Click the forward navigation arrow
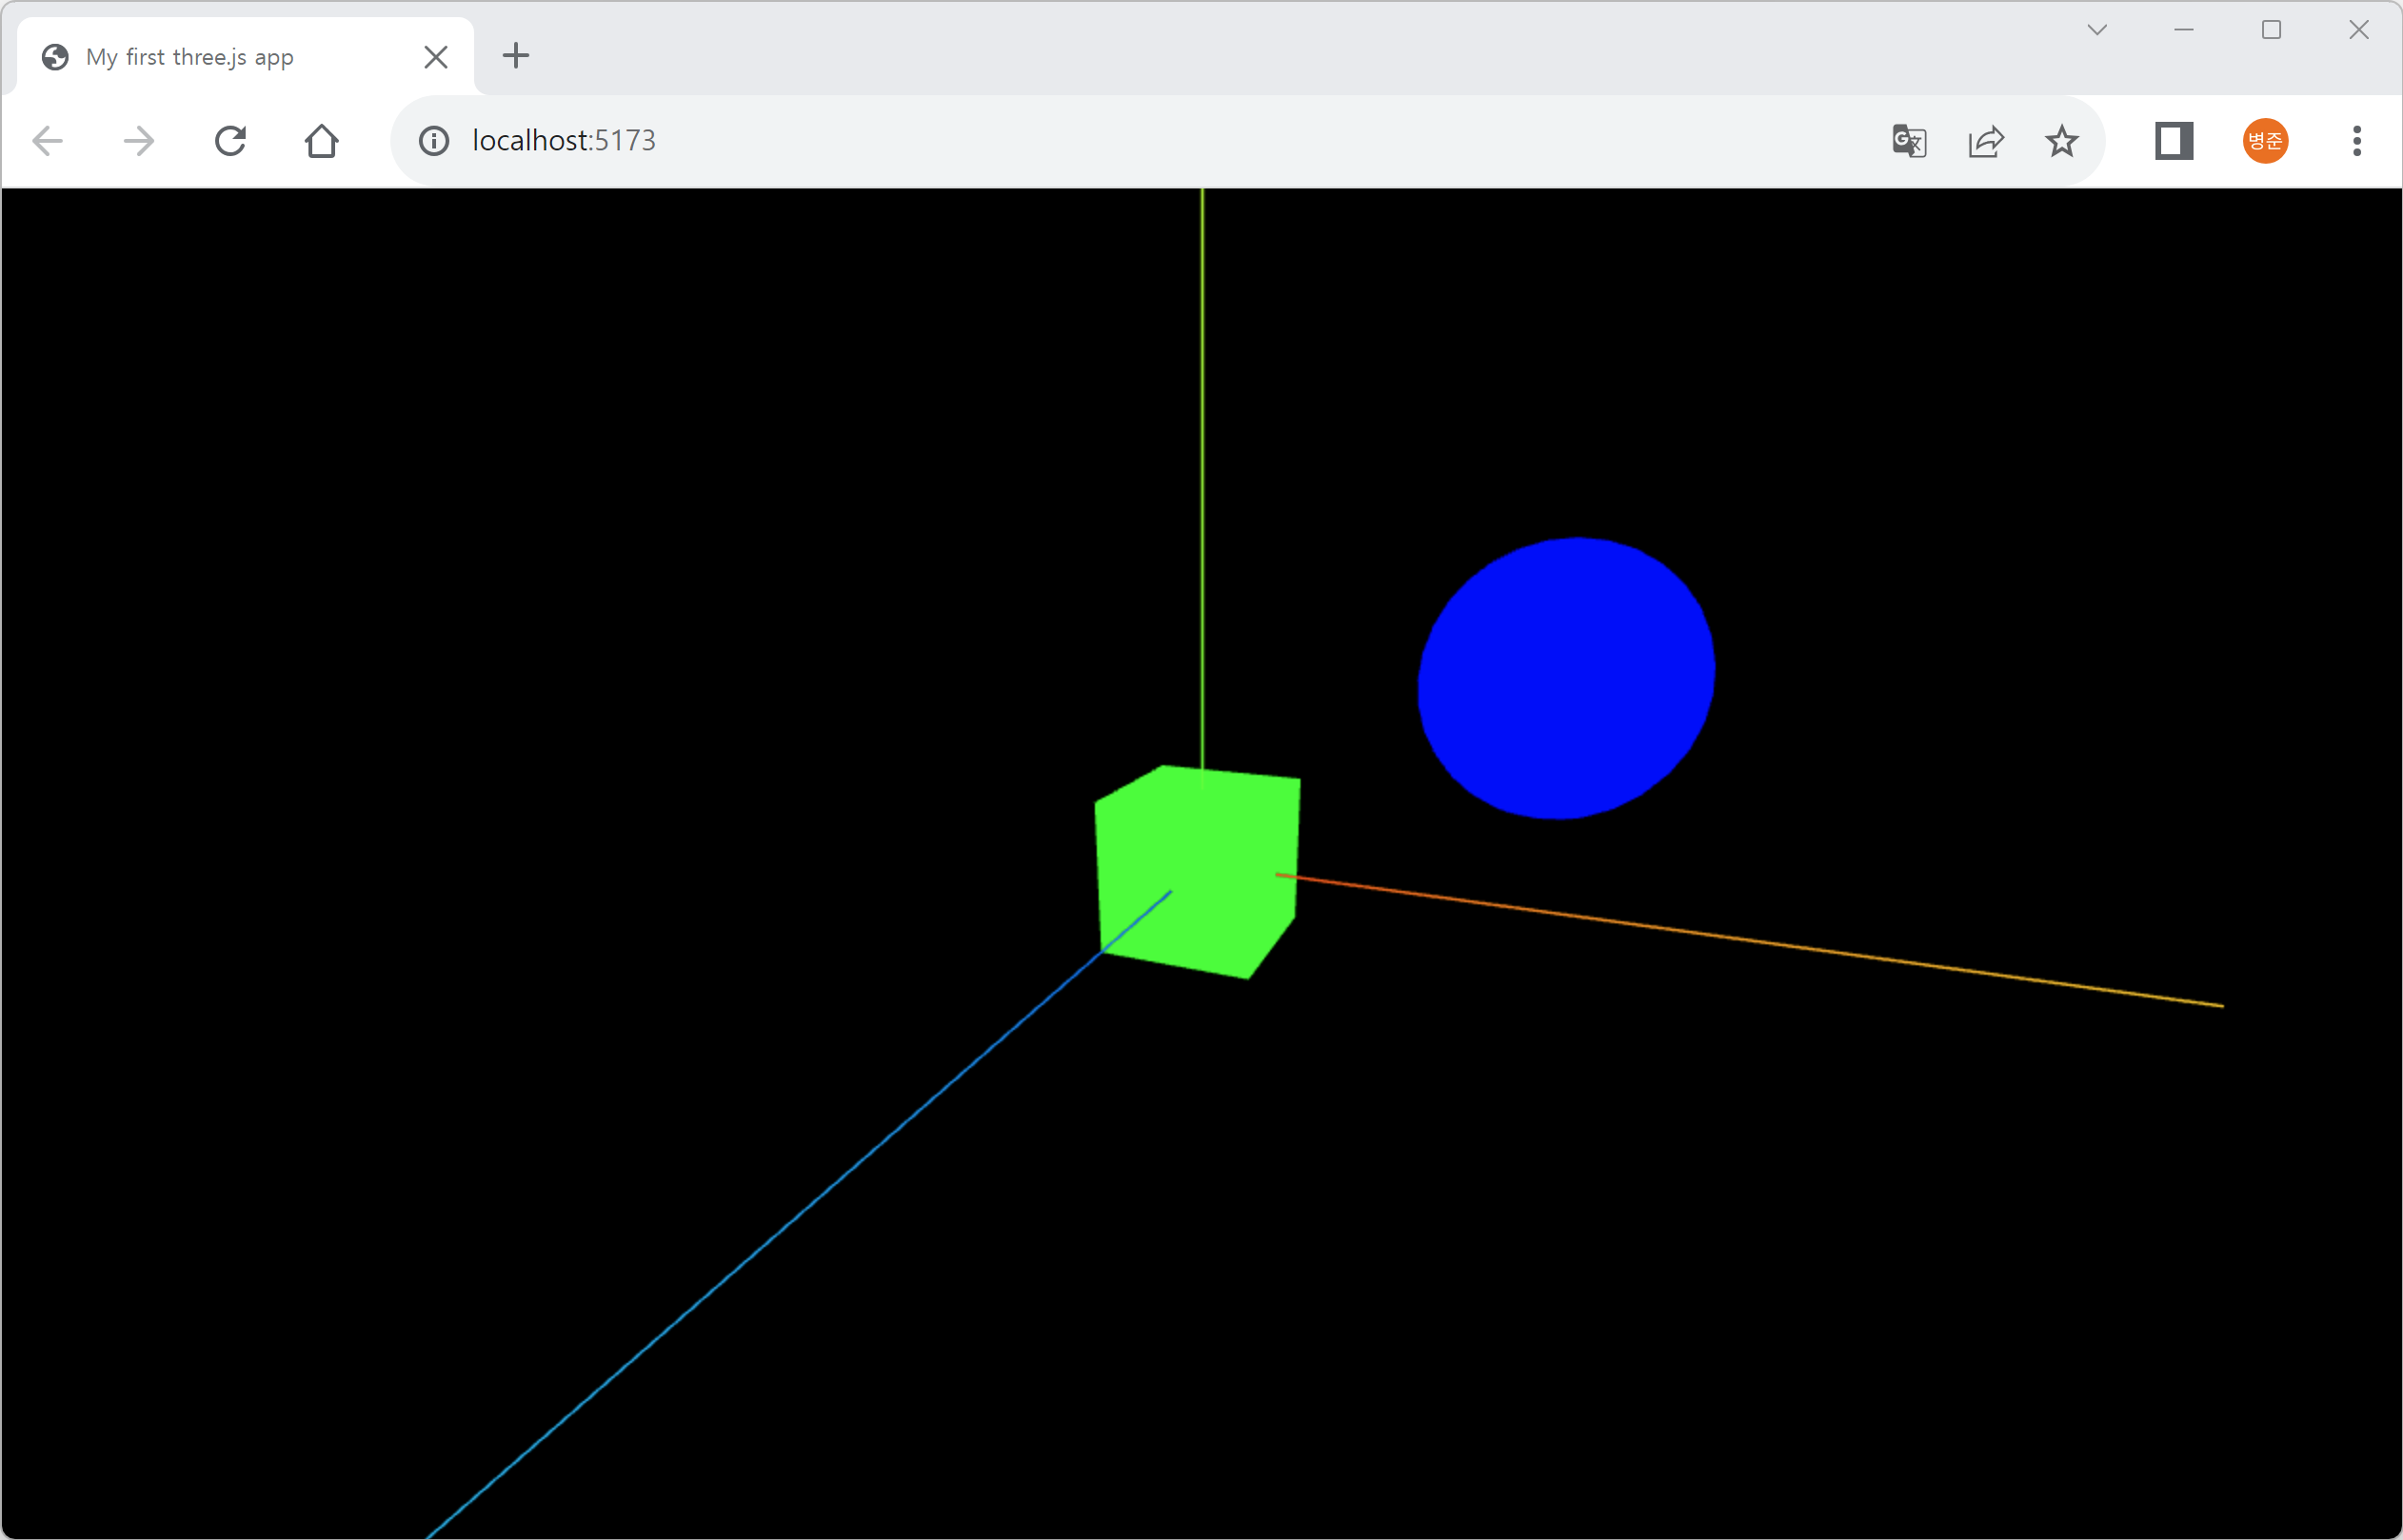Screen dimensions: 2403x1540 point(139,141)
